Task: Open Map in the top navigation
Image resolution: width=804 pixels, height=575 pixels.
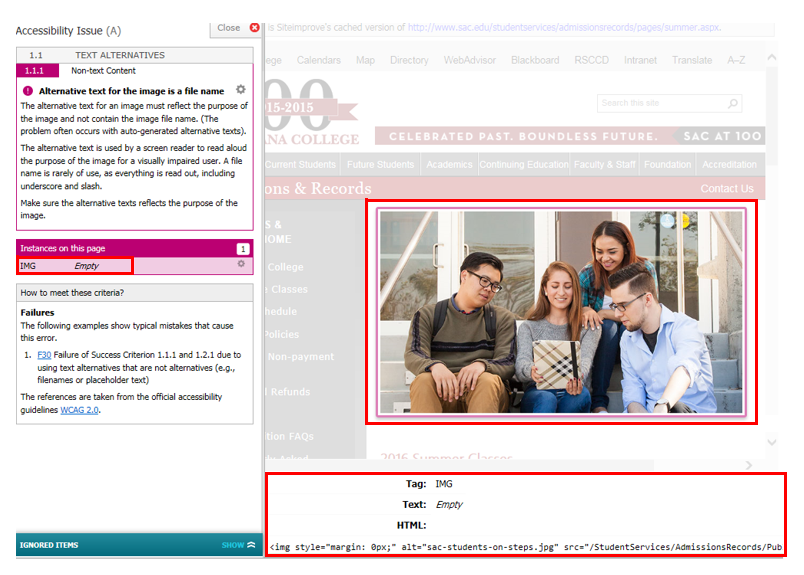Action: pyautogui.click(x=365, y=60)
